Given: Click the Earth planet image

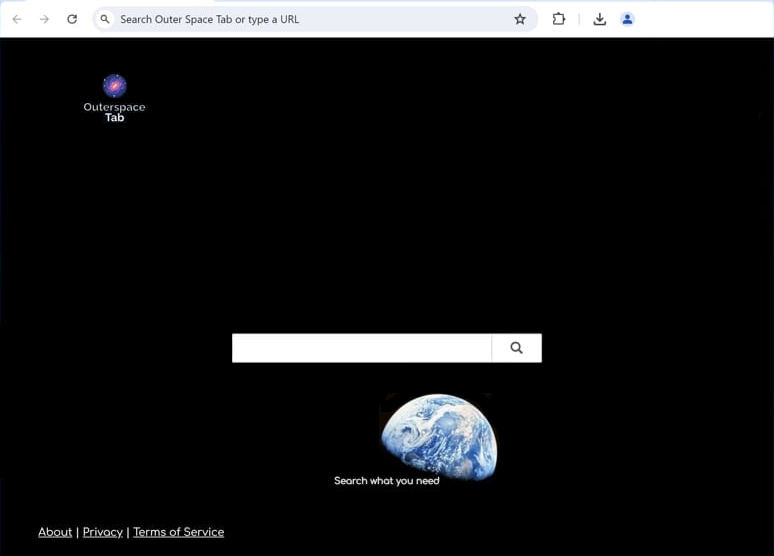Looking at the screenshot, I should (x=439, y=434).
